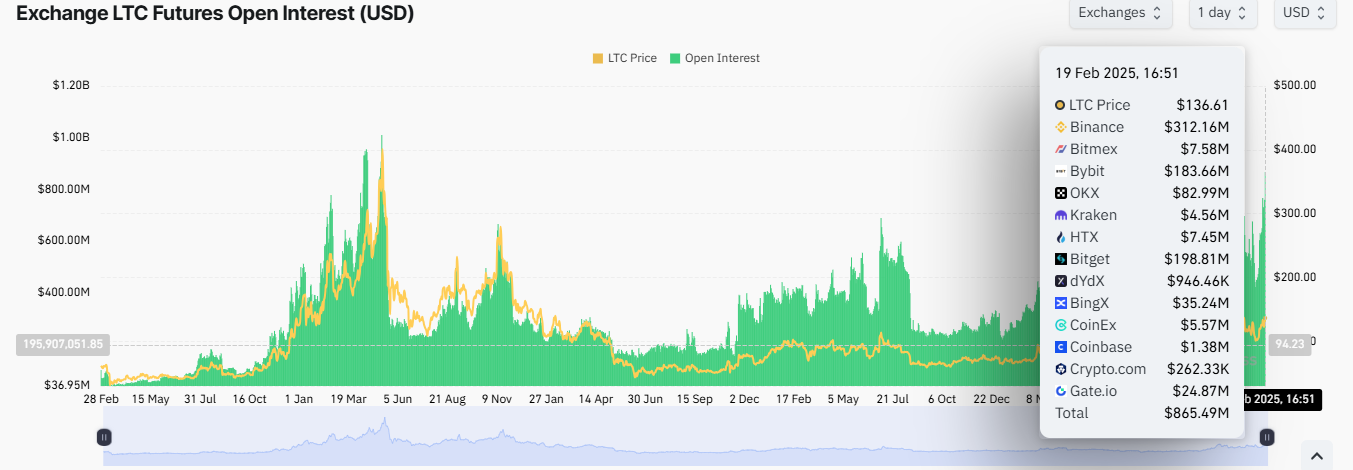Click the Total value $865.49M
The height and width of the screenshot is (470, 1353).
pyautogui.click(x=1196, y=413)
